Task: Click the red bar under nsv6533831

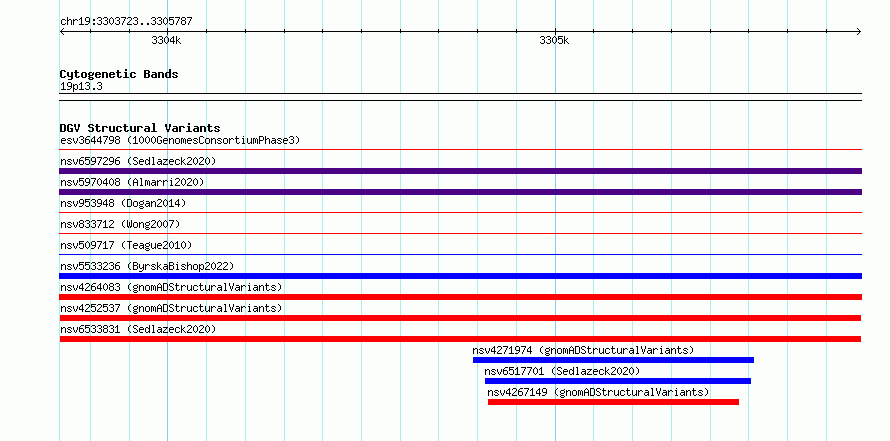Action: (x=460, y=339)
